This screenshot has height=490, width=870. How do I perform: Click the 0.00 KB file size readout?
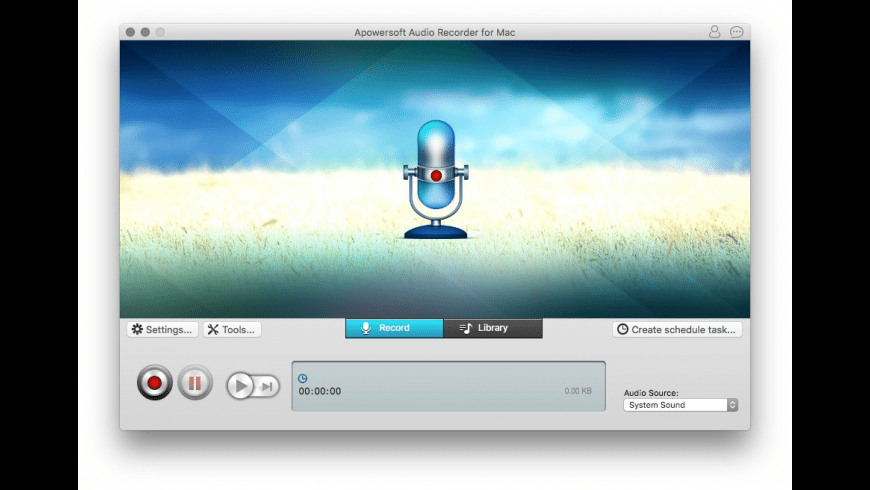[x=578, y=391]
